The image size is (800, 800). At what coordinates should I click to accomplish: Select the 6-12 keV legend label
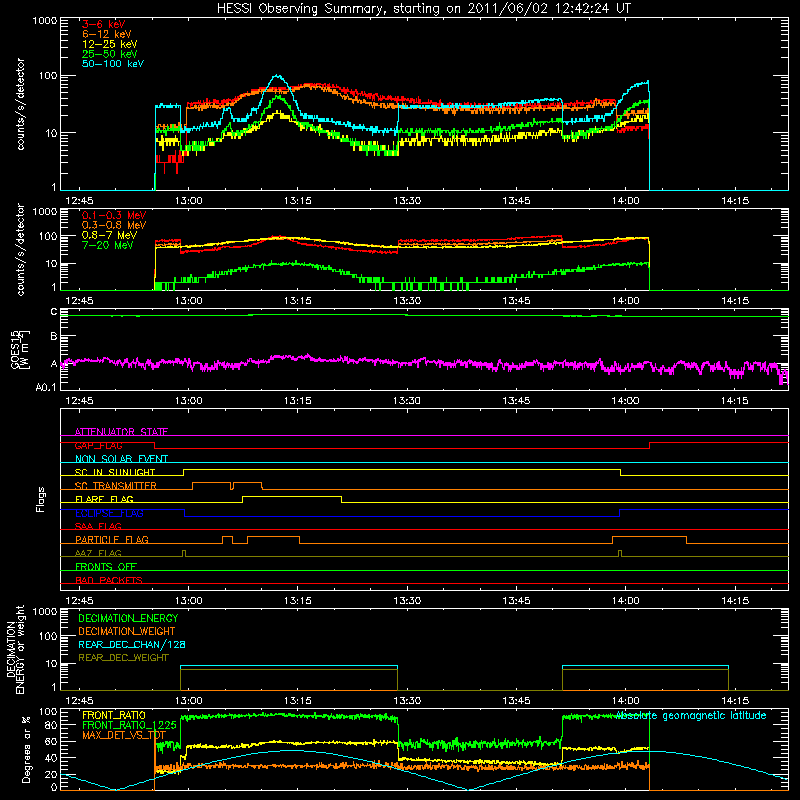pyautogui.click(x=107, y=34)
